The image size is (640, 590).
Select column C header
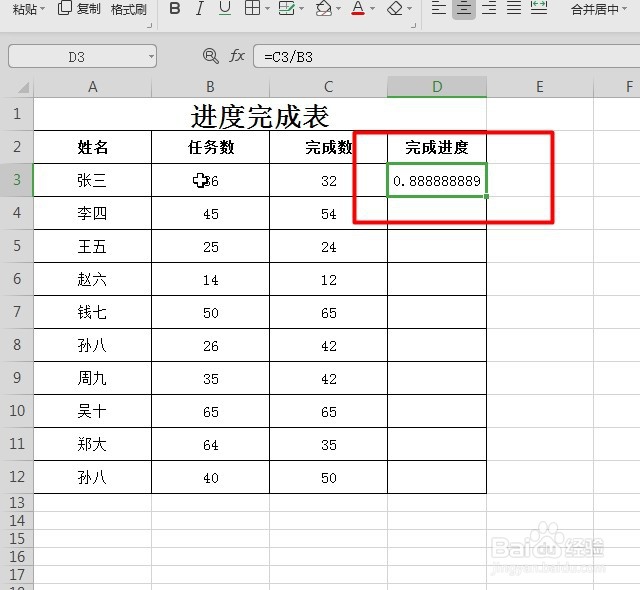pos(329,87)
